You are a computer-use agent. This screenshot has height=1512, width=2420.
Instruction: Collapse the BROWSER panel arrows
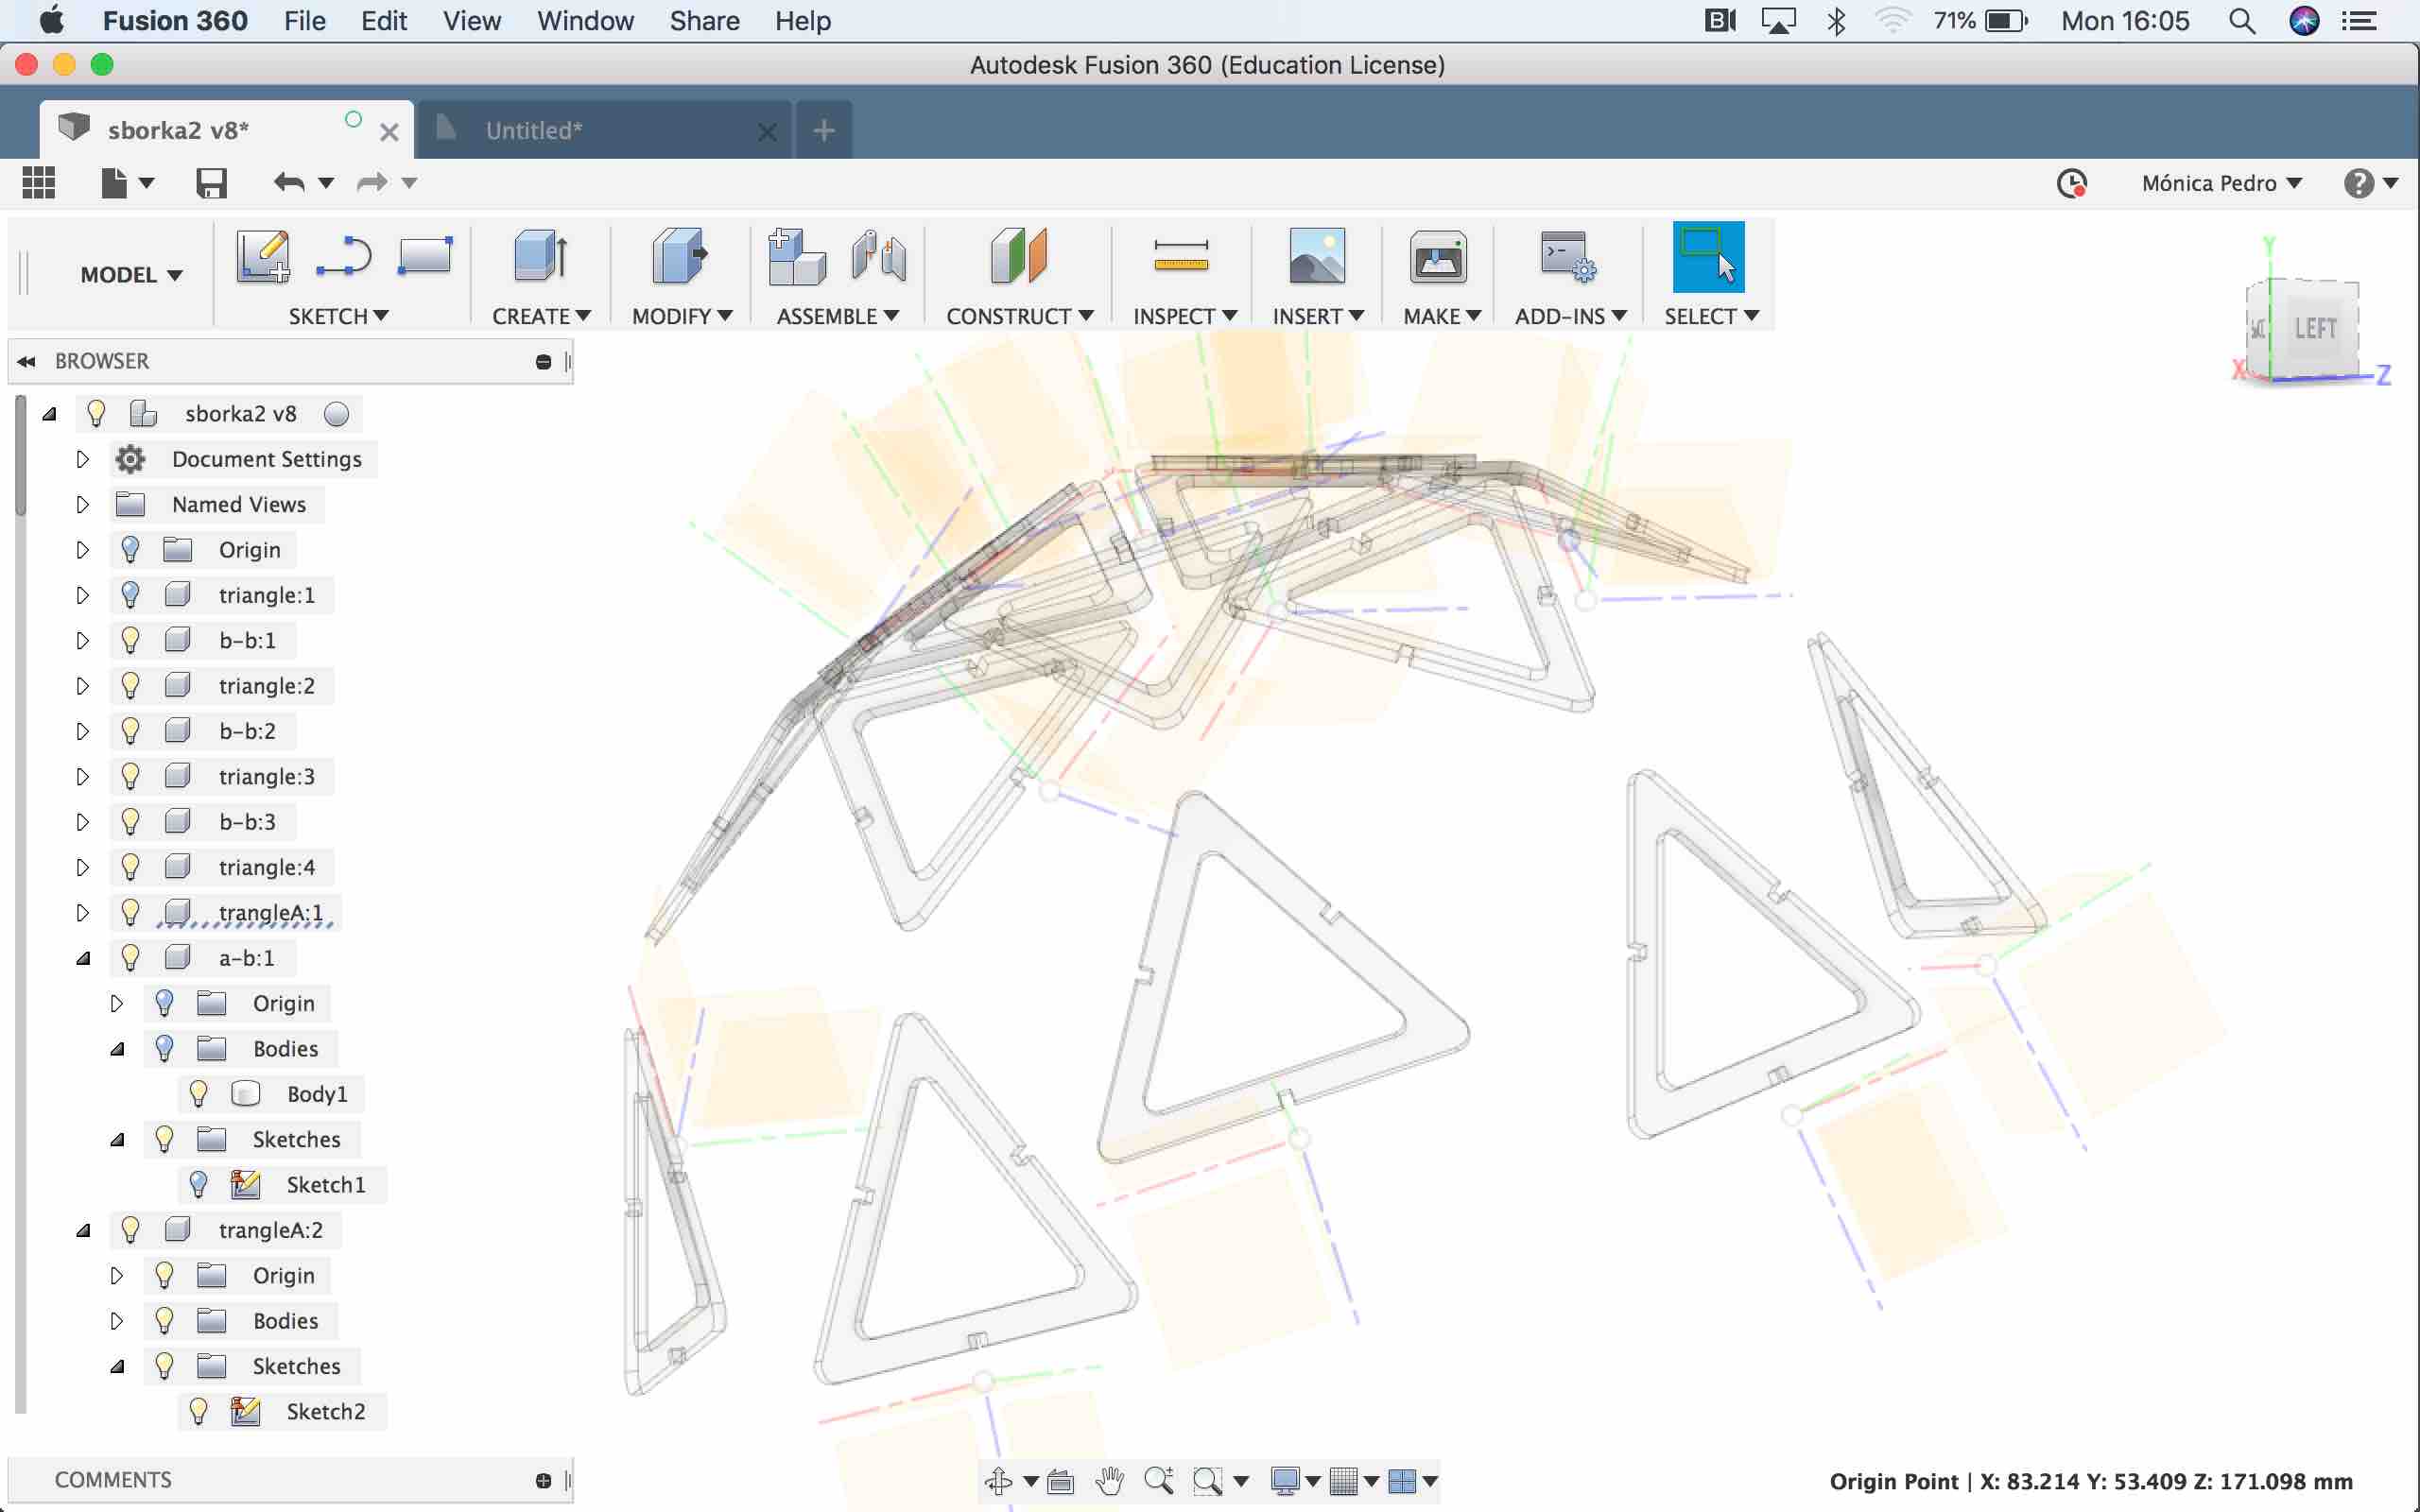coord(27,361)
